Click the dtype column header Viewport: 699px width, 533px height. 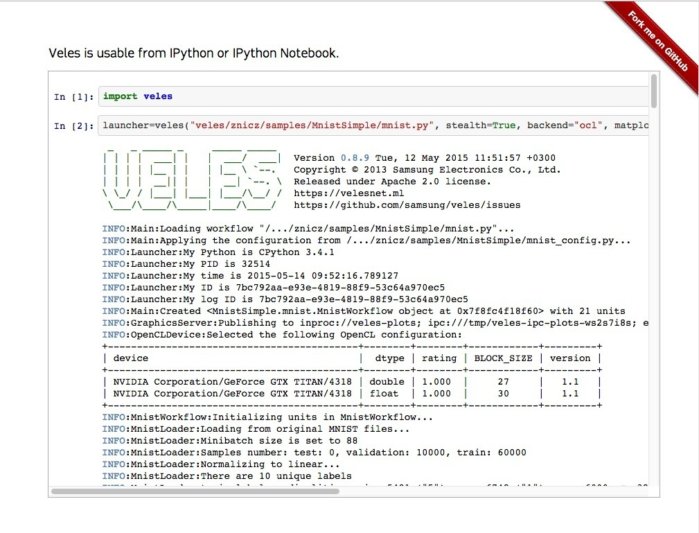point(390,358)
